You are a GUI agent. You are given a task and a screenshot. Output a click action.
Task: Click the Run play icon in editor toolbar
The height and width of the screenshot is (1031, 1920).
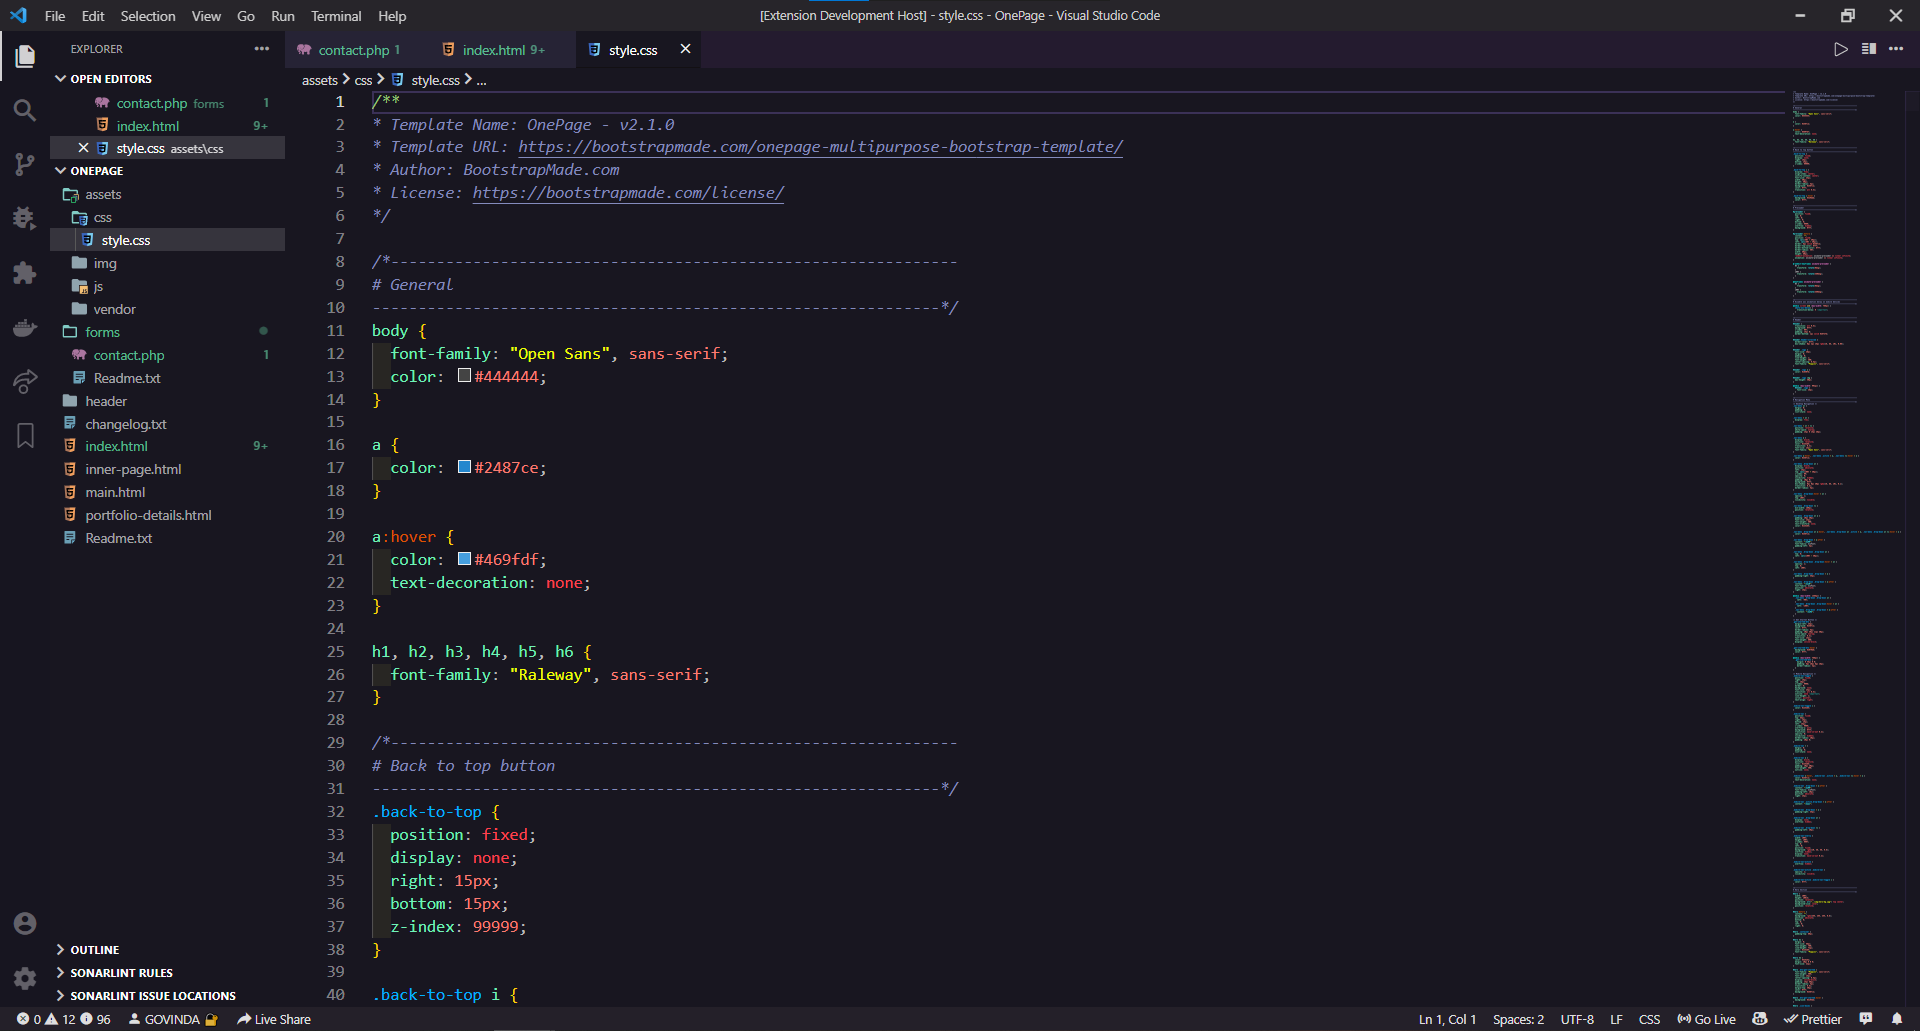(1840, 49)
